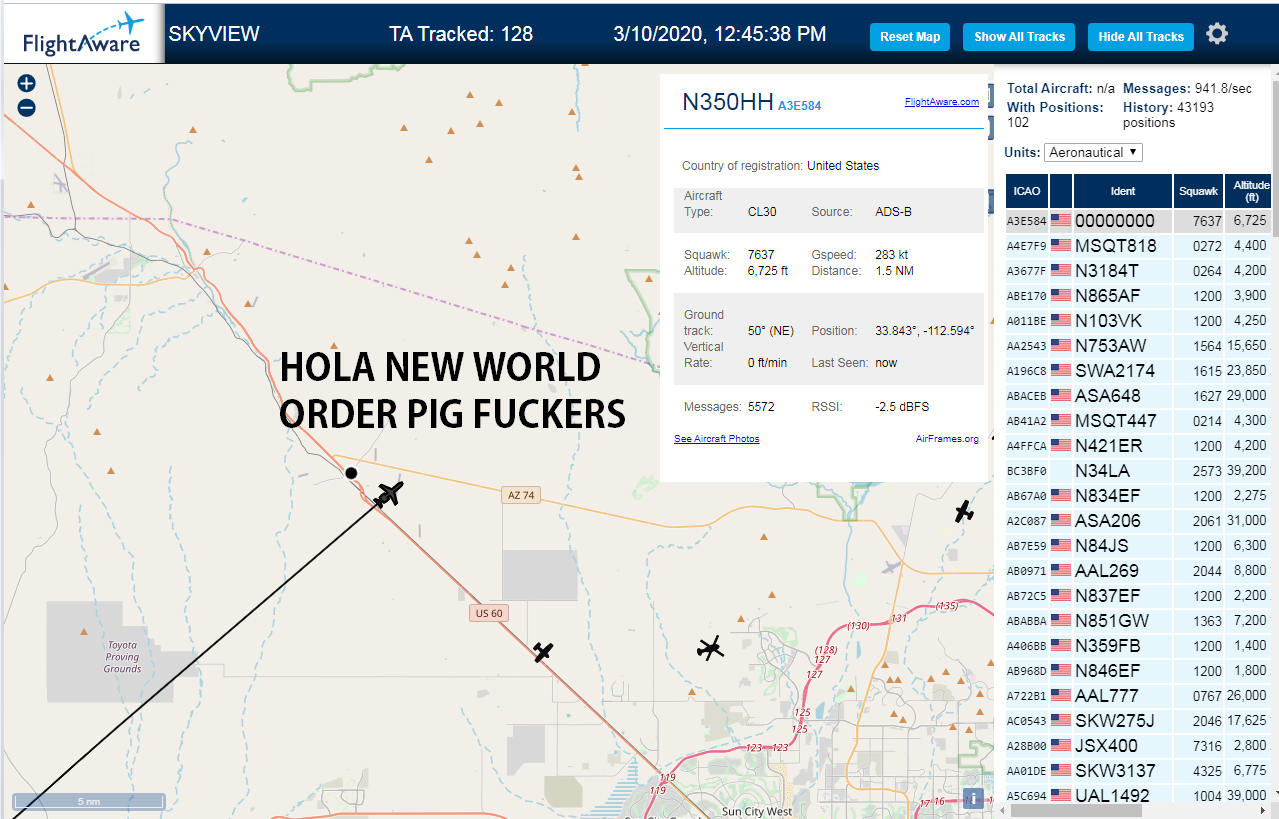Select aircraft N834EF in list
Viewport: 1279px width, 819px height.
[1138, 496]
